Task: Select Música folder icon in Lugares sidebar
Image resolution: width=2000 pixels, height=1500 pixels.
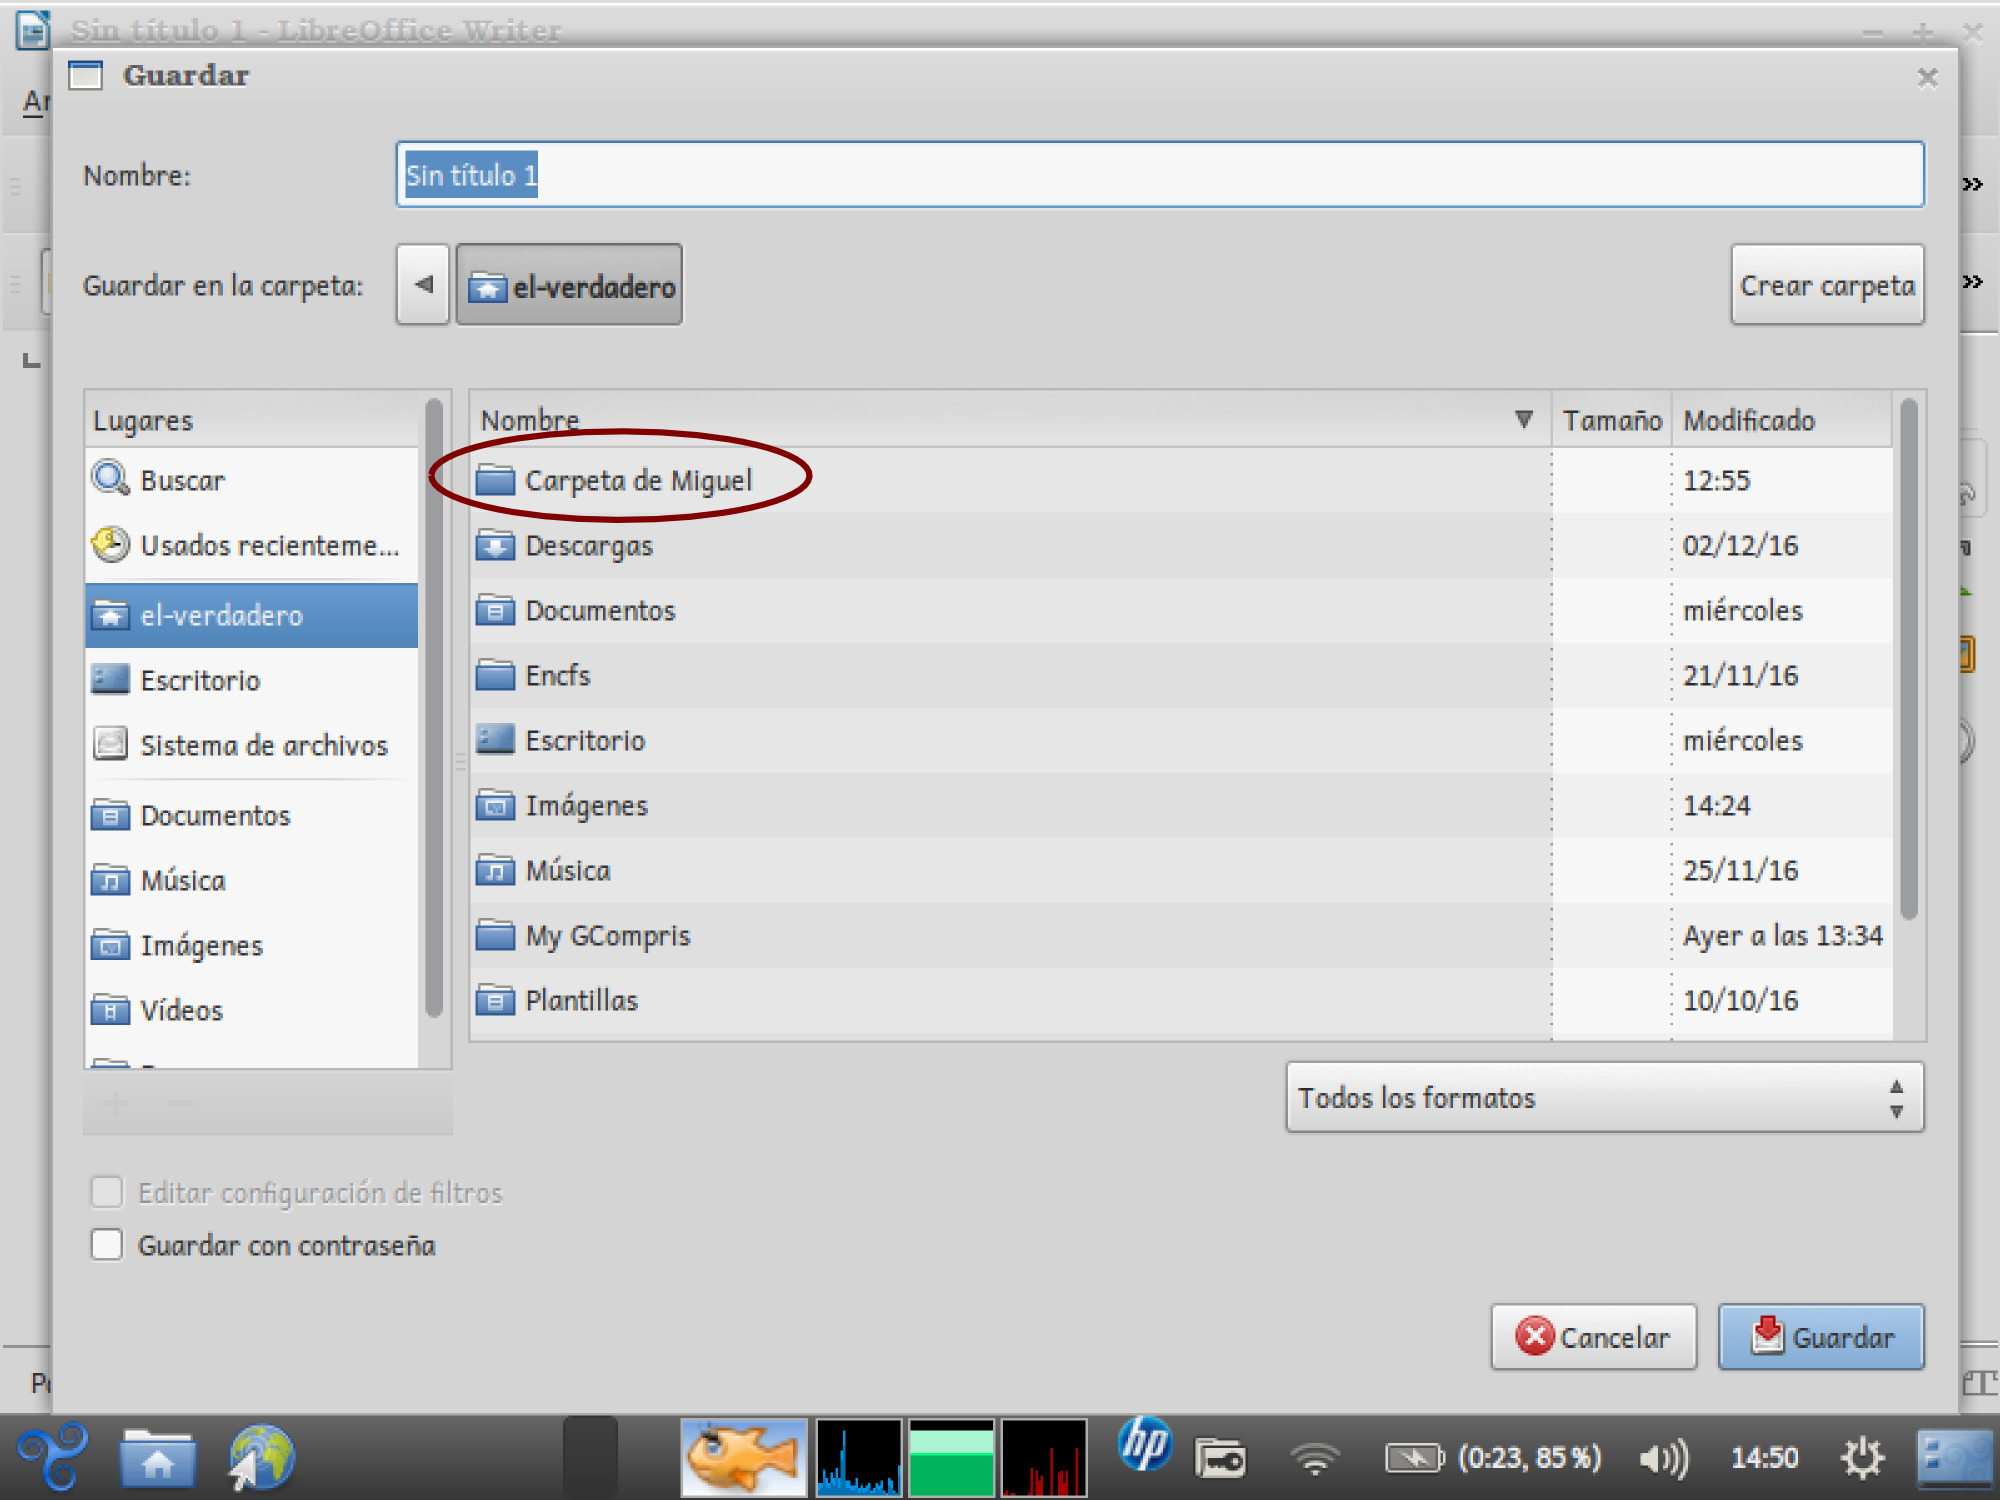Action: tap(110, 880)
